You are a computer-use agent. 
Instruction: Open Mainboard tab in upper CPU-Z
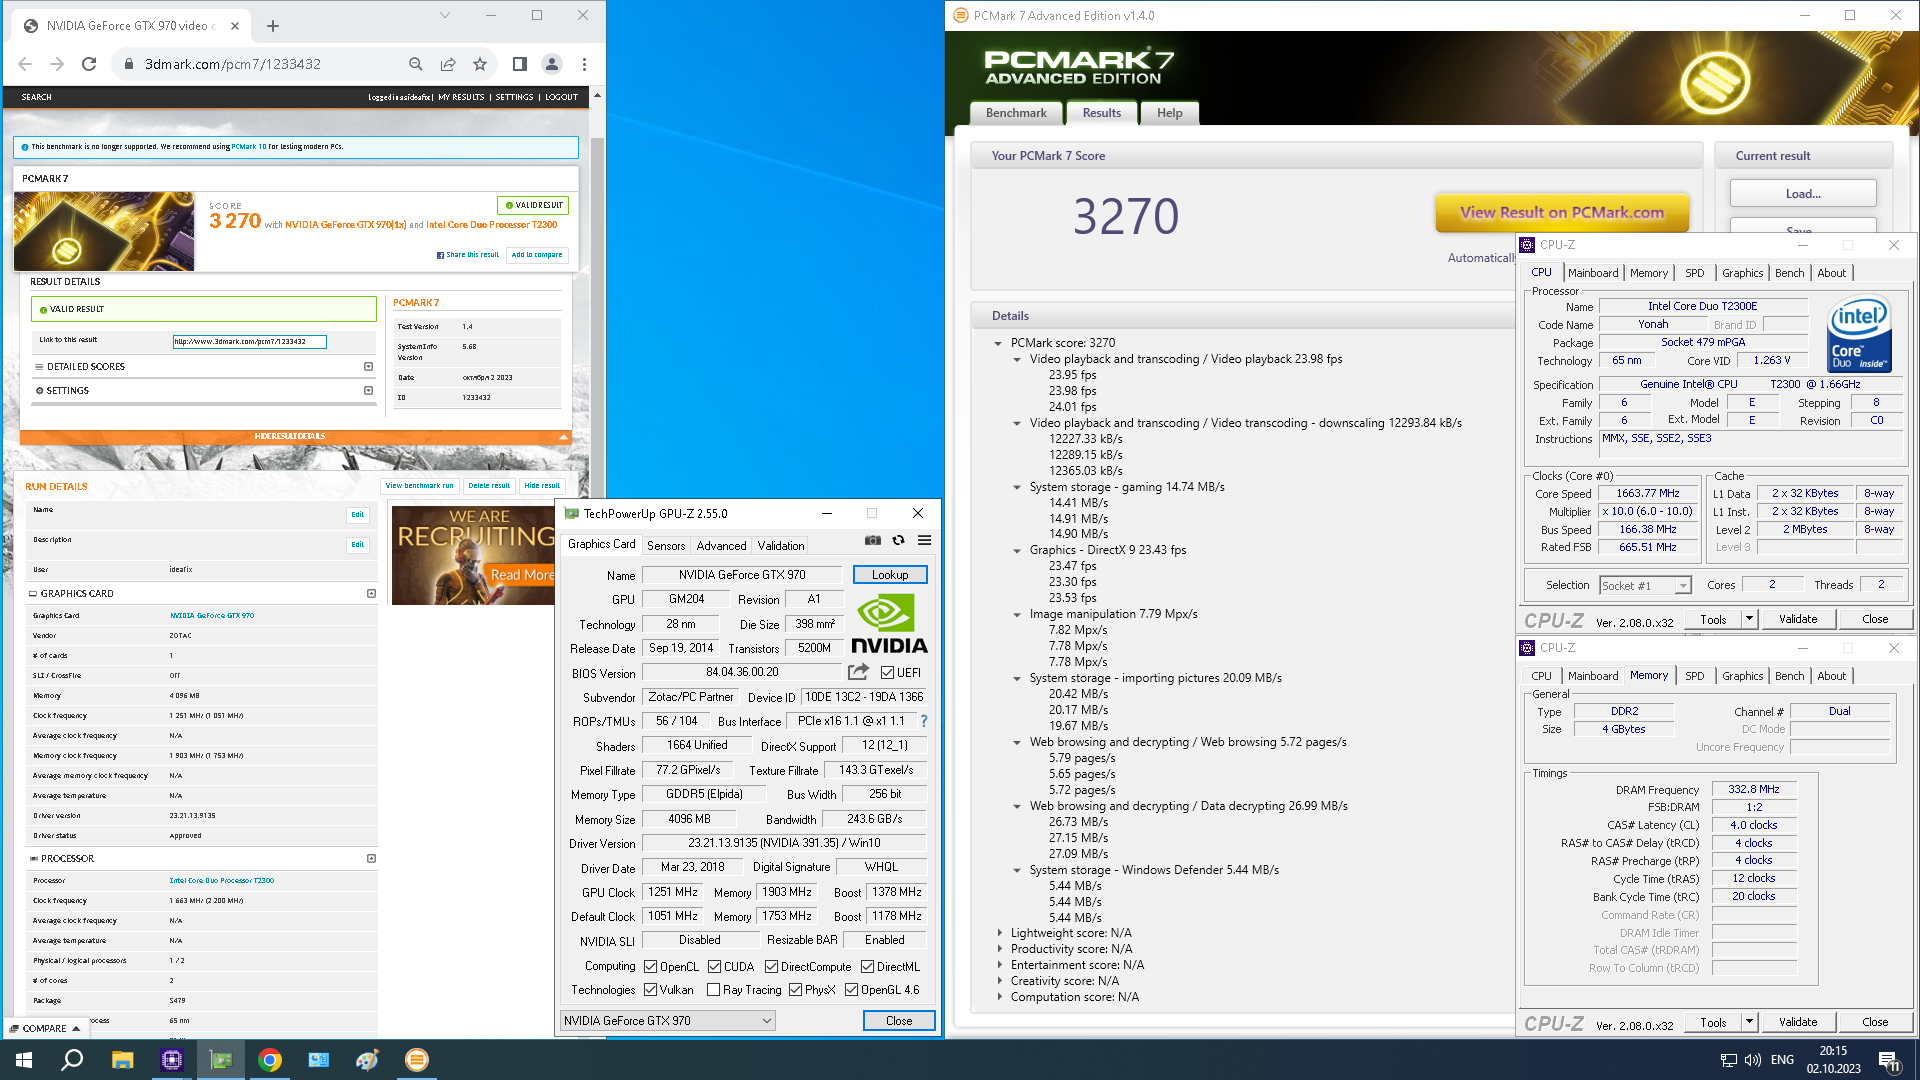coord(1593,273)
